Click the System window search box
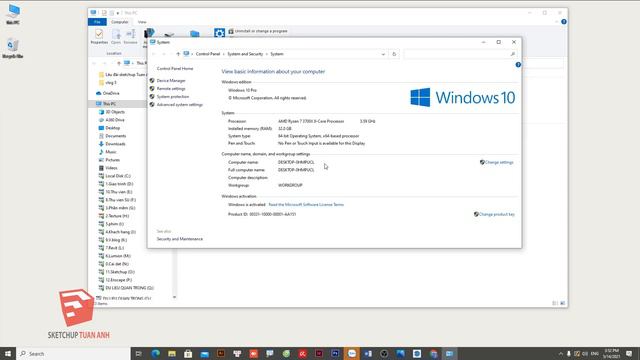Screen dimensions: 640x360 pos(460,54)
